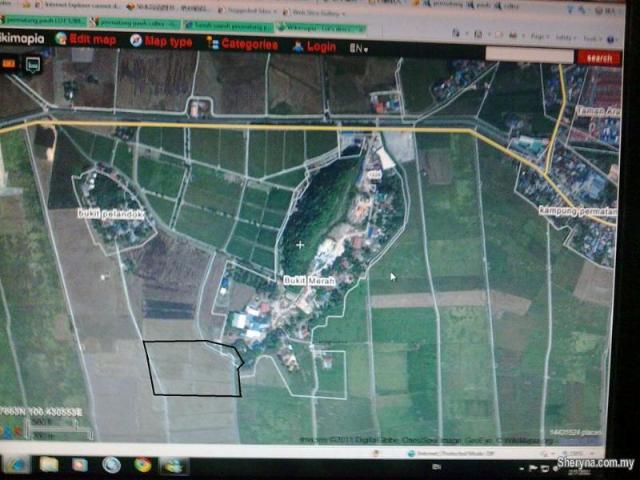Click the speech bubble icon on map

(33, 64)
